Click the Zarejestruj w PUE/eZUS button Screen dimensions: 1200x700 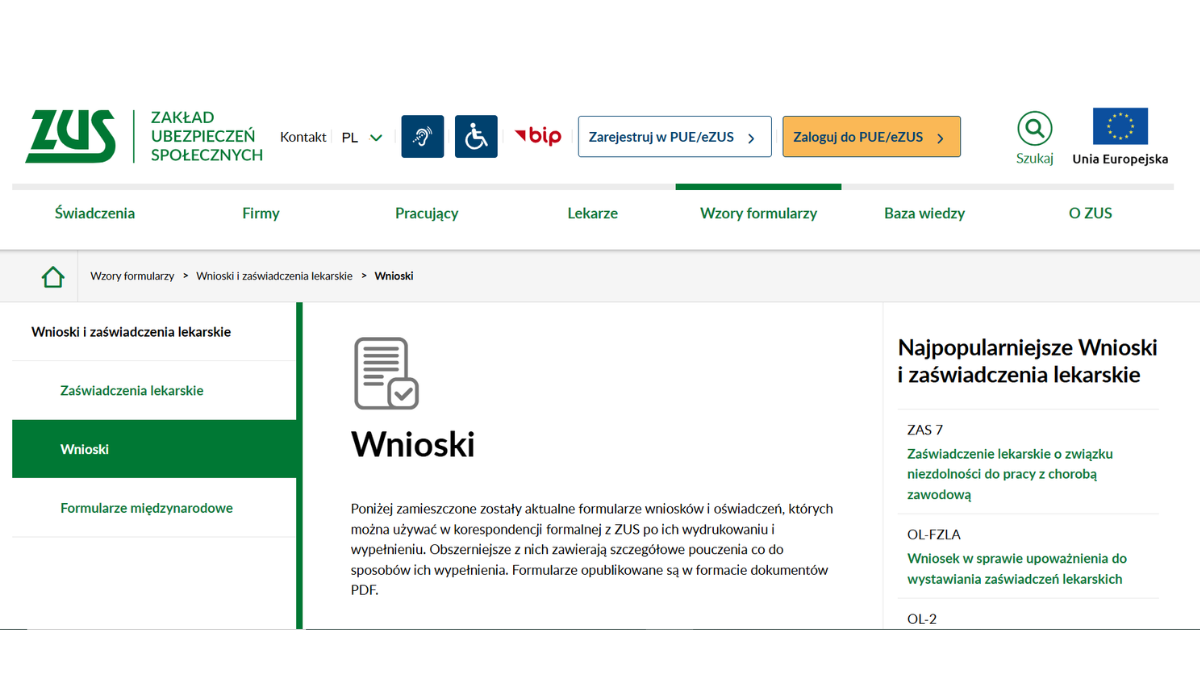tap(675, 137)
